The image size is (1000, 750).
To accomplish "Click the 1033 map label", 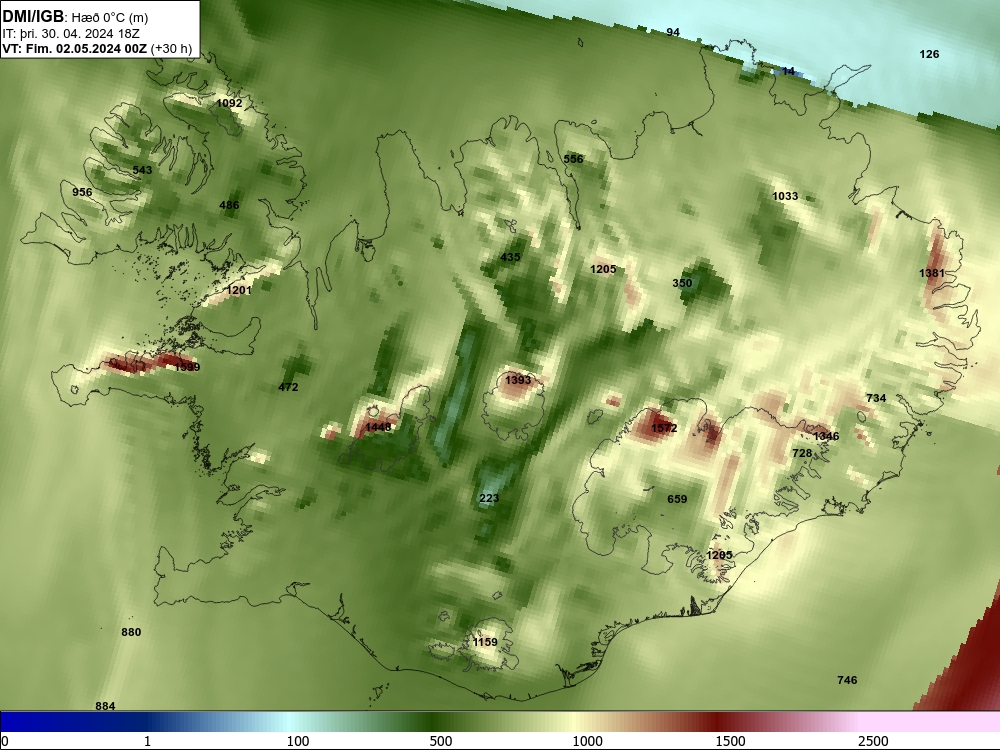I will 785,196.
